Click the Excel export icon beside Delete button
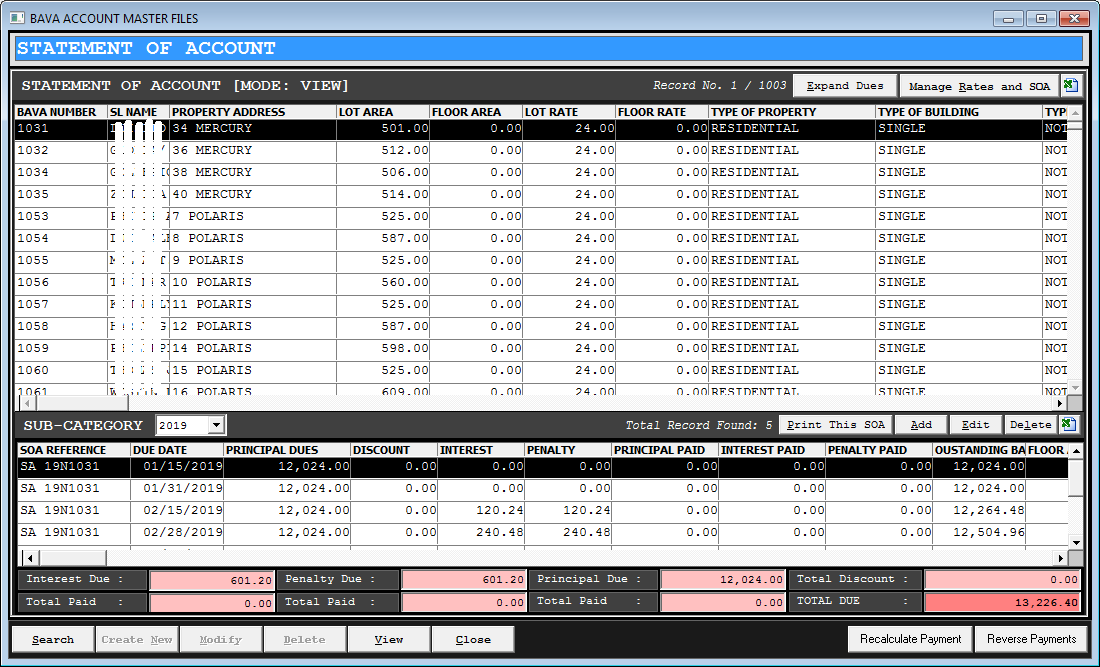 [x=1070, y=425]
